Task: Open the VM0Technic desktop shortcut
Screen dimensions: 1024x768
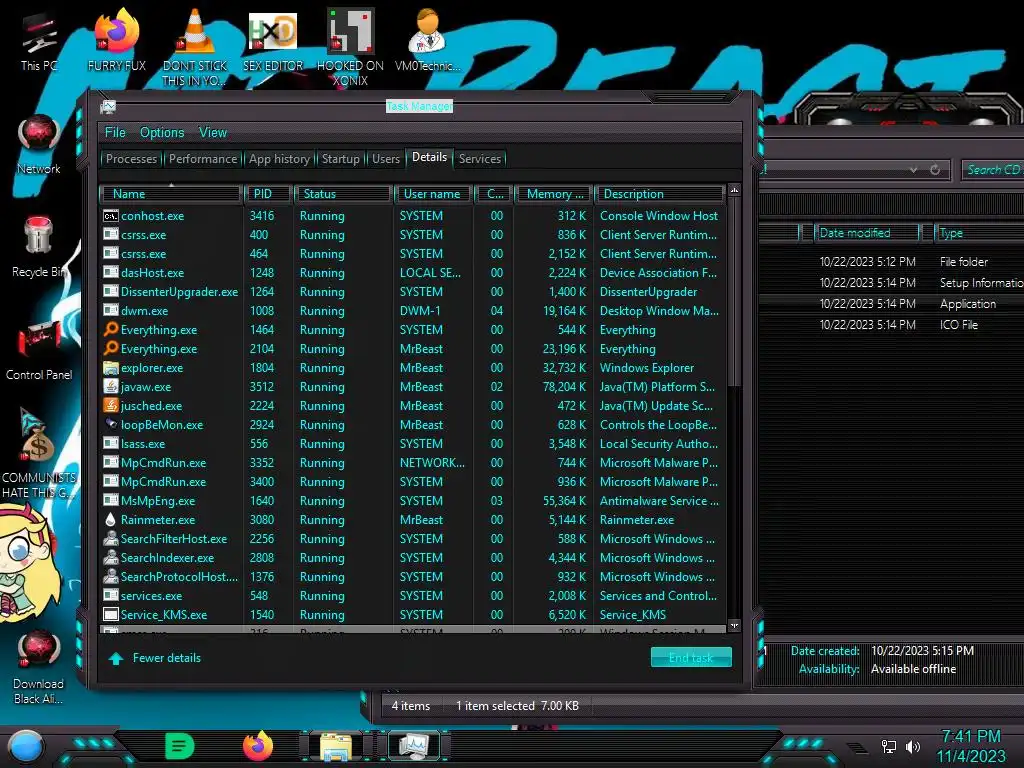Action: 427,40
